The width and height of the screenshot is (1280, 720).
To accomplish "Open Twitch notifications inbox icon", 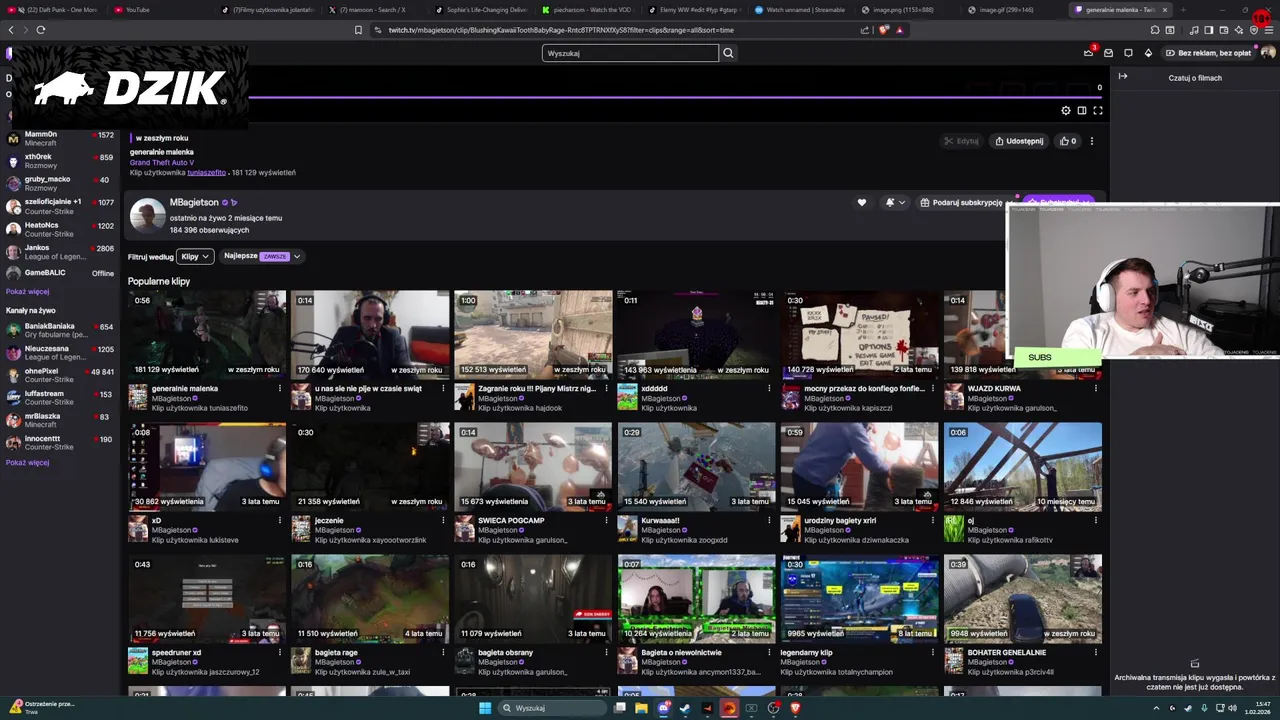I will [1109, 53].
